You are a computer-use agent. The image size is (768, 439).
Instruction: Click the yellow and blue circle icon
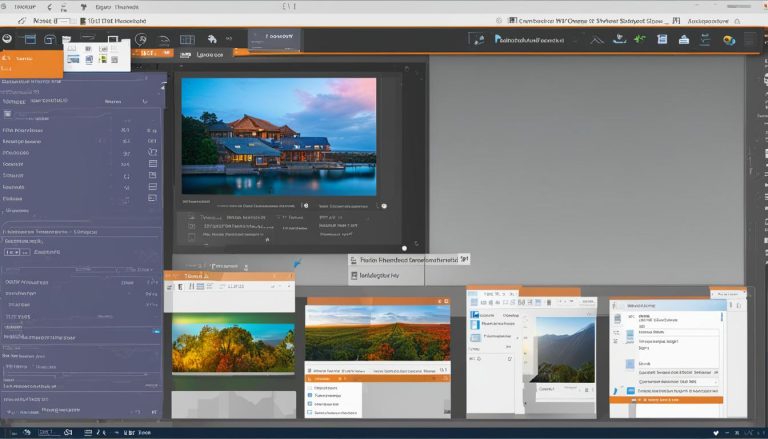729,40
